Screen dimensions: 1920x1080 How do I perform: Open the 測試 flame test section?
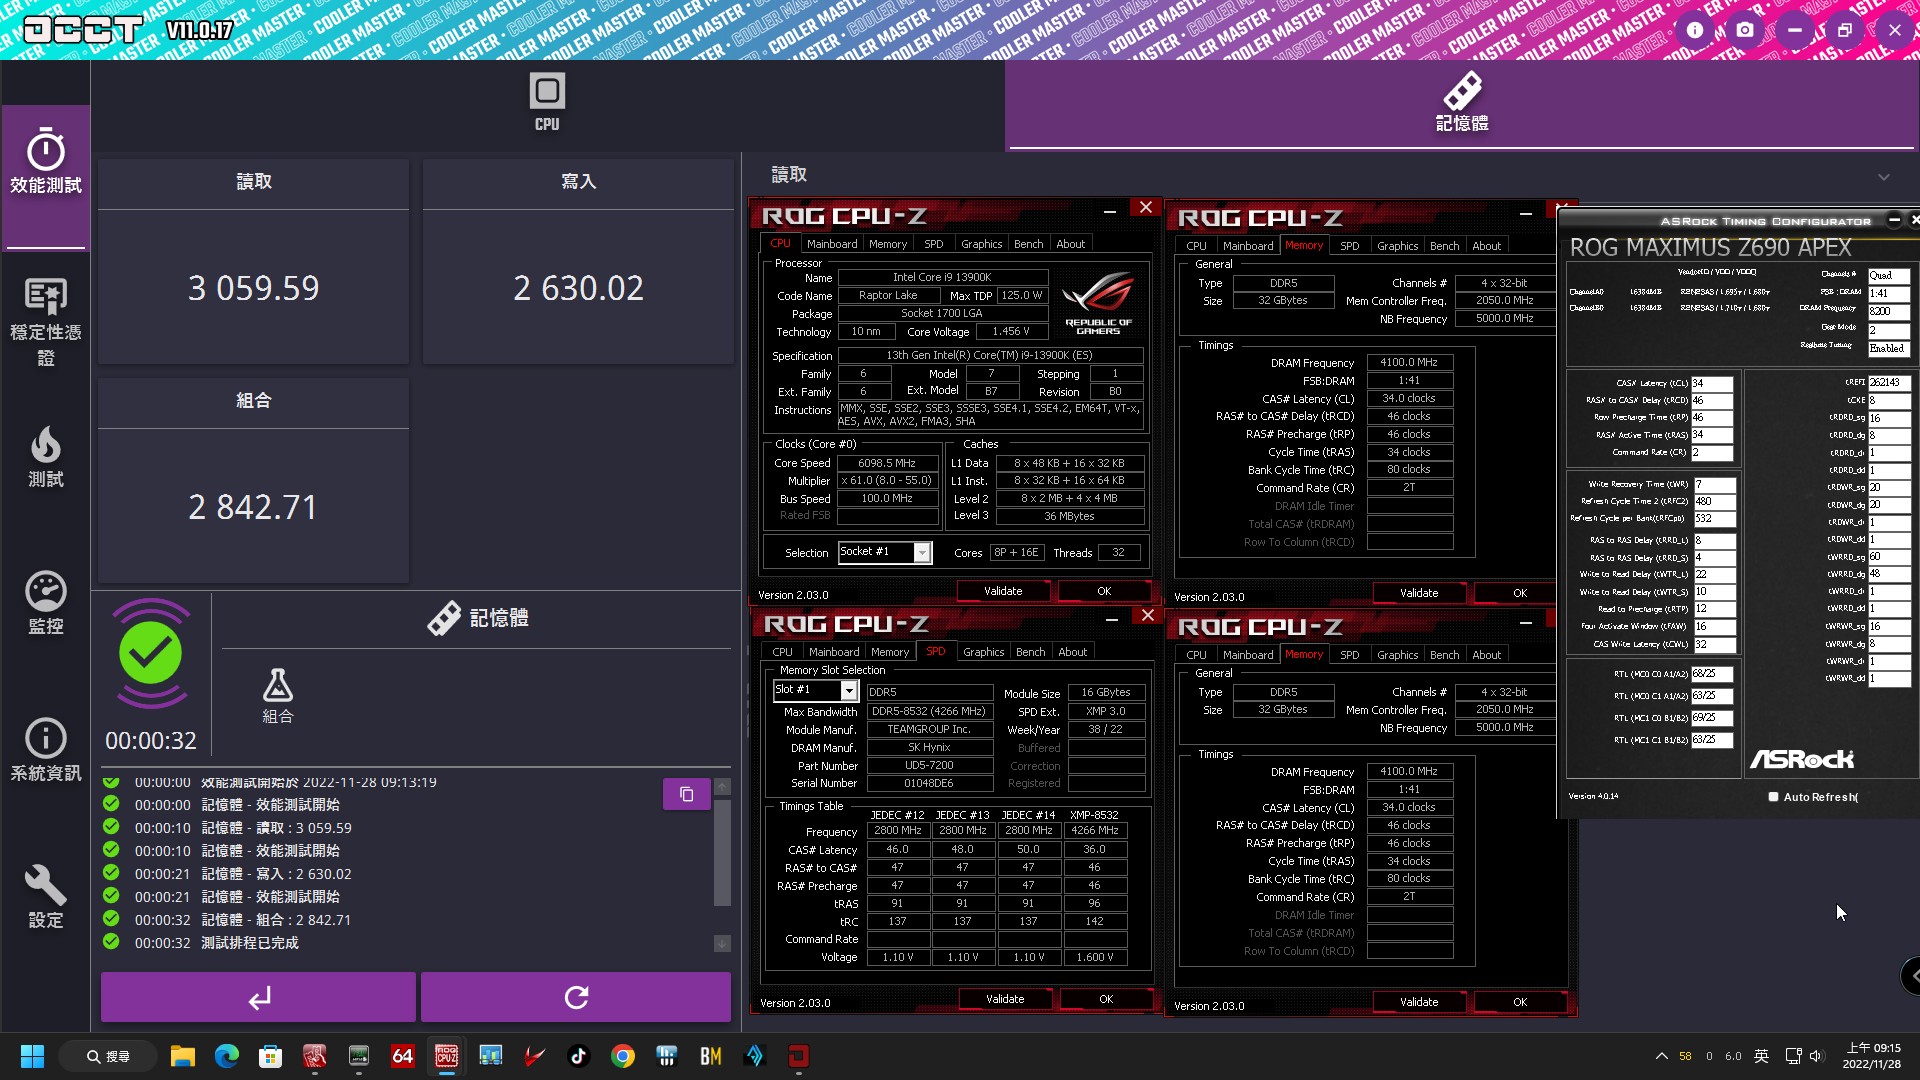[46, 457]
